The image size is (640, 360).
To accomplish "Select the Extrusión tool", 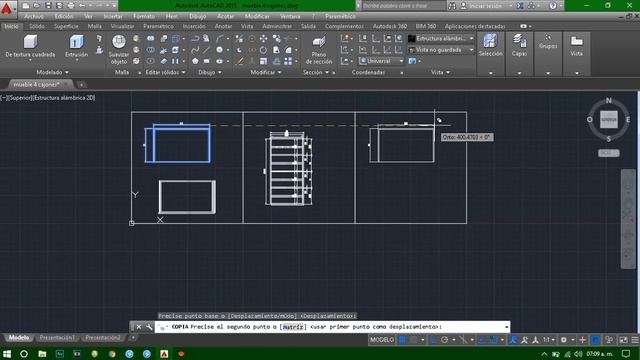I will (x=76, y=46).
